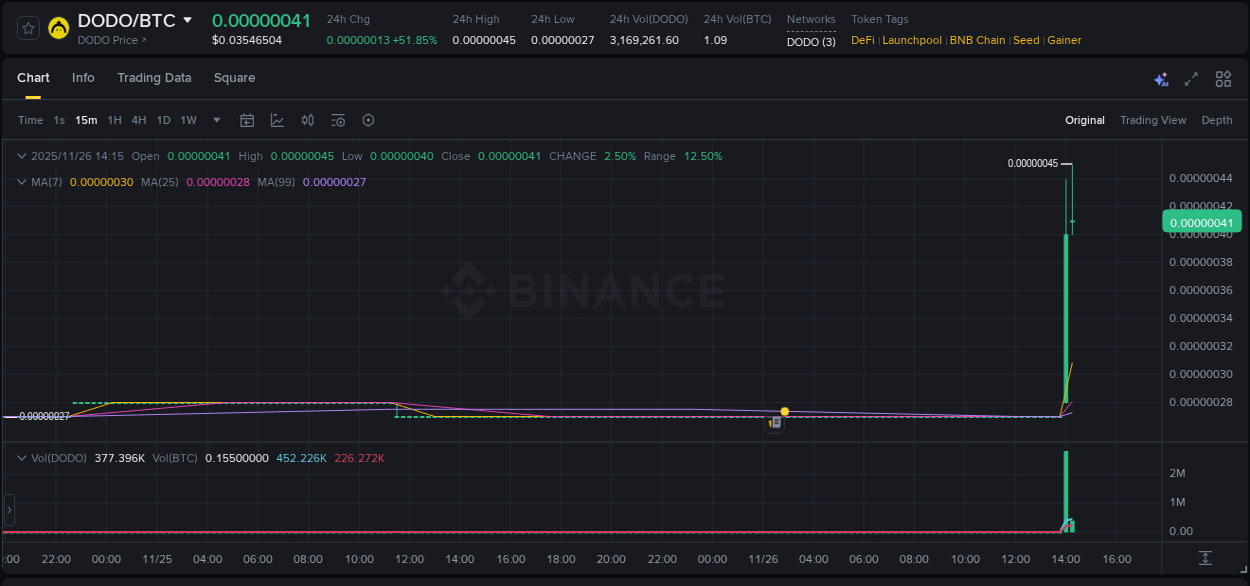Screen dimensions: 1250x586
Task: Expand the chart to fullscreen with the arrows icon
Action: tap(1191, 78)
